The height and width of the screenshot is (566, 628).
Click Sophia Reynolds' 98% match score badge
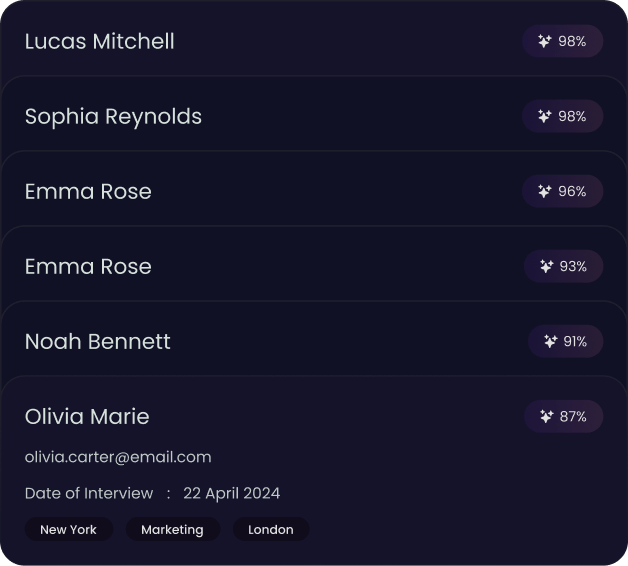(562, 116)
